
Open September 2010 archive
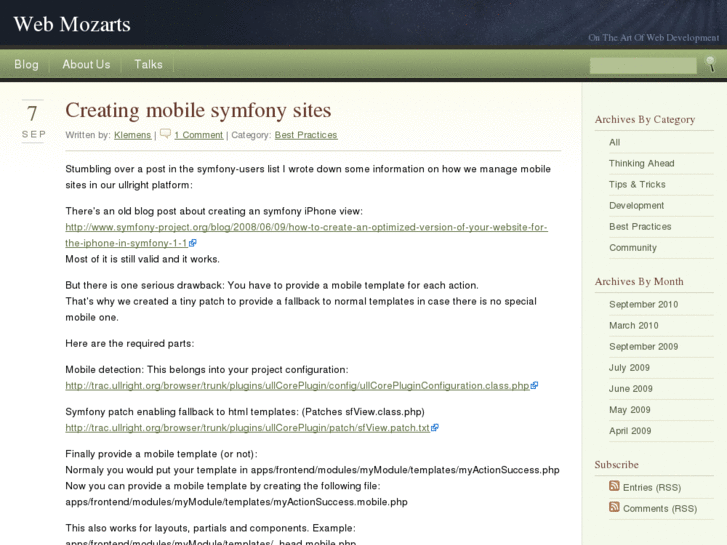[x=644, y=304]
